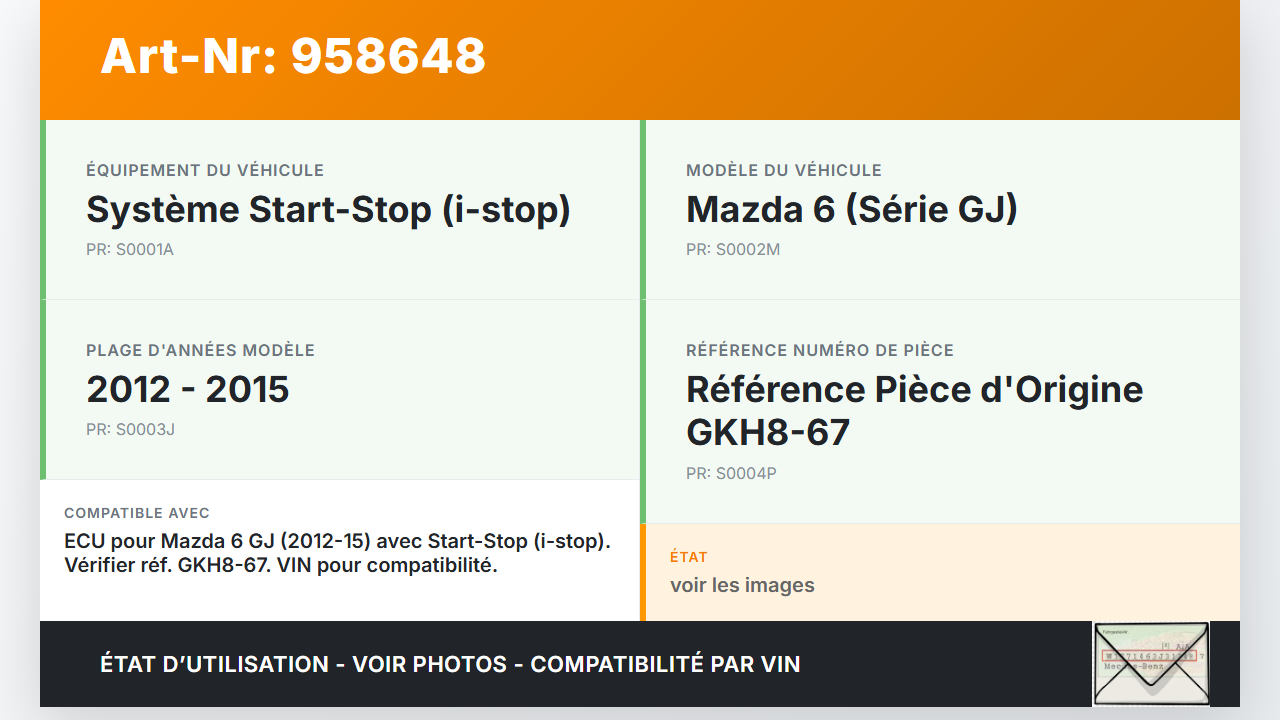Click the PR: S0004P code
Screen dimensions: 1280x720
731,474
